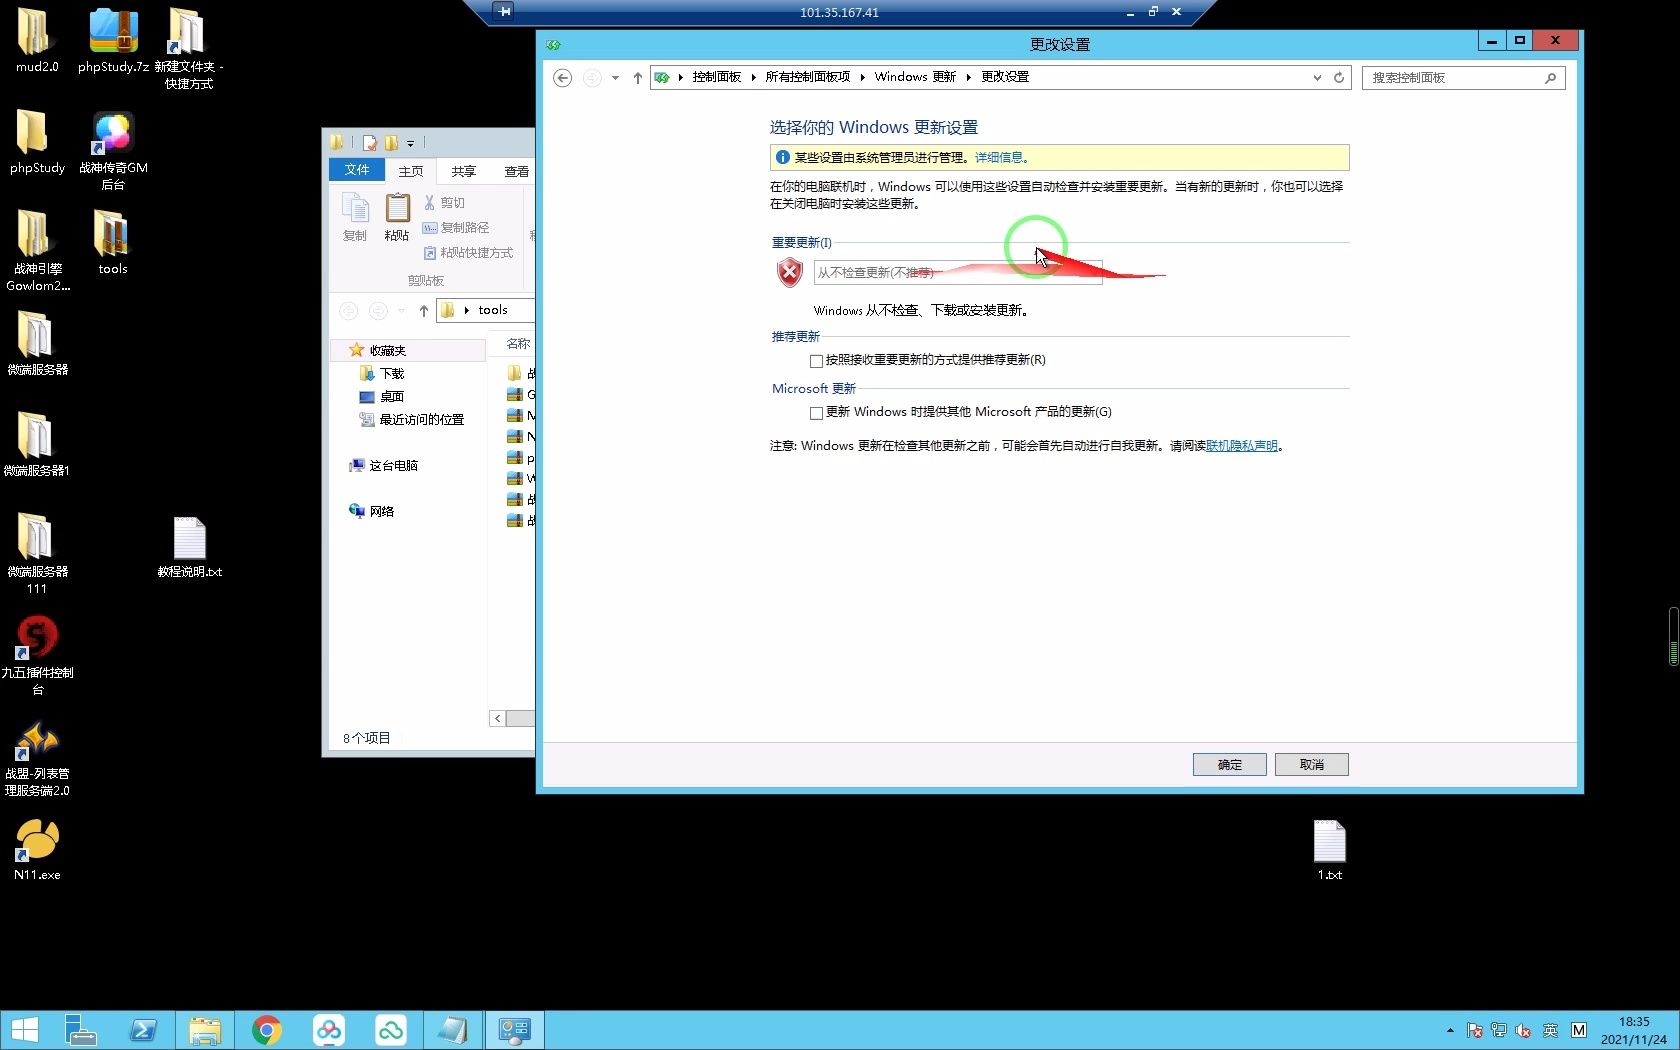Switch to Control Panel taskbar window
1680x1050 pixels.
pos(515,1030)
